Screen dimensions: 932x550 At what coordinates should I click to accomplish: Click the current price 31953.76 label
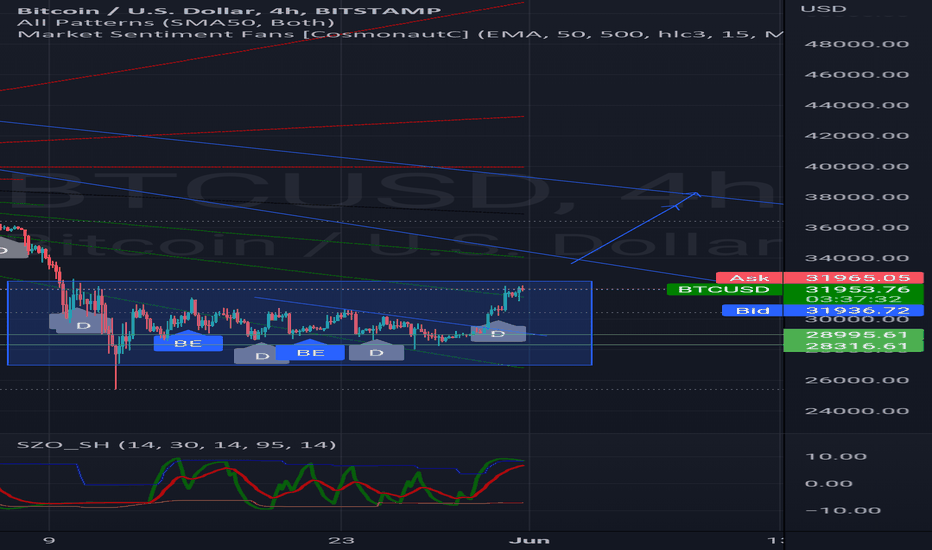tap(857, 289)
